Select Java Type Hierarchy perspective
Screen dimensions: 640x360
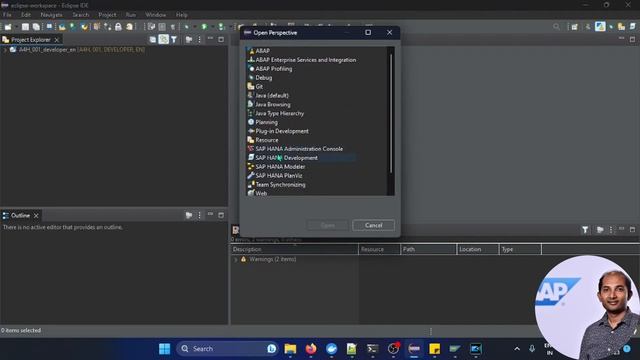point(276,113)
